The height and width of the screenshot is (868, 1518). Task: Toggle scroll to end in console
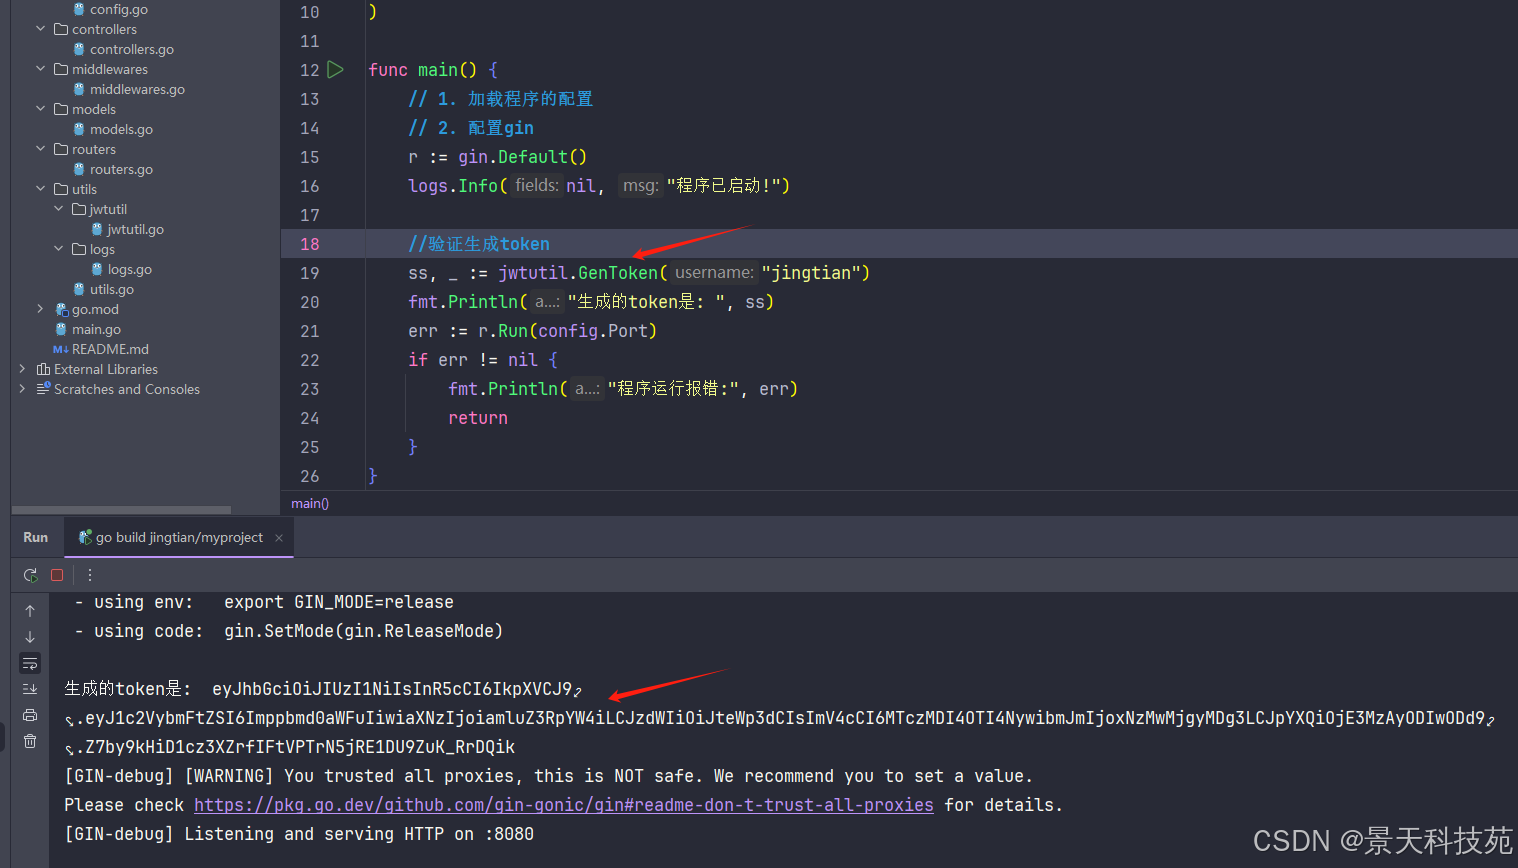coord(30,689)
